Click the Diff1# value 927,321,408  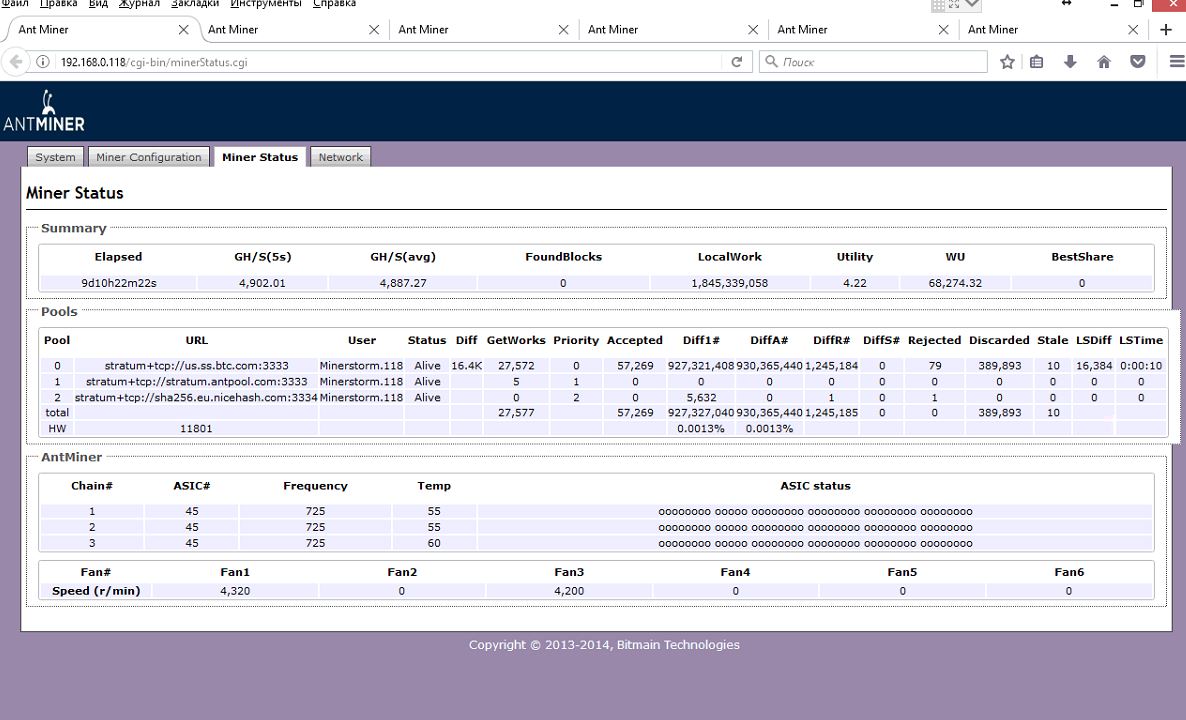(x=701, y=365)
